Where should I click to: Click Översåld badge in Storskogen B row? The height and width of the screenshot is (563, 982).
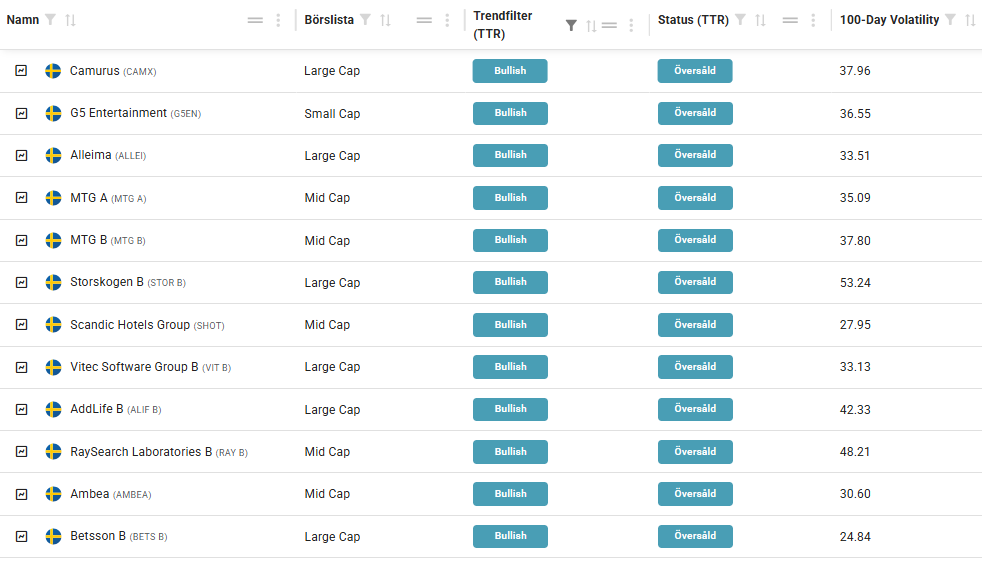click(x=695, y=282)
